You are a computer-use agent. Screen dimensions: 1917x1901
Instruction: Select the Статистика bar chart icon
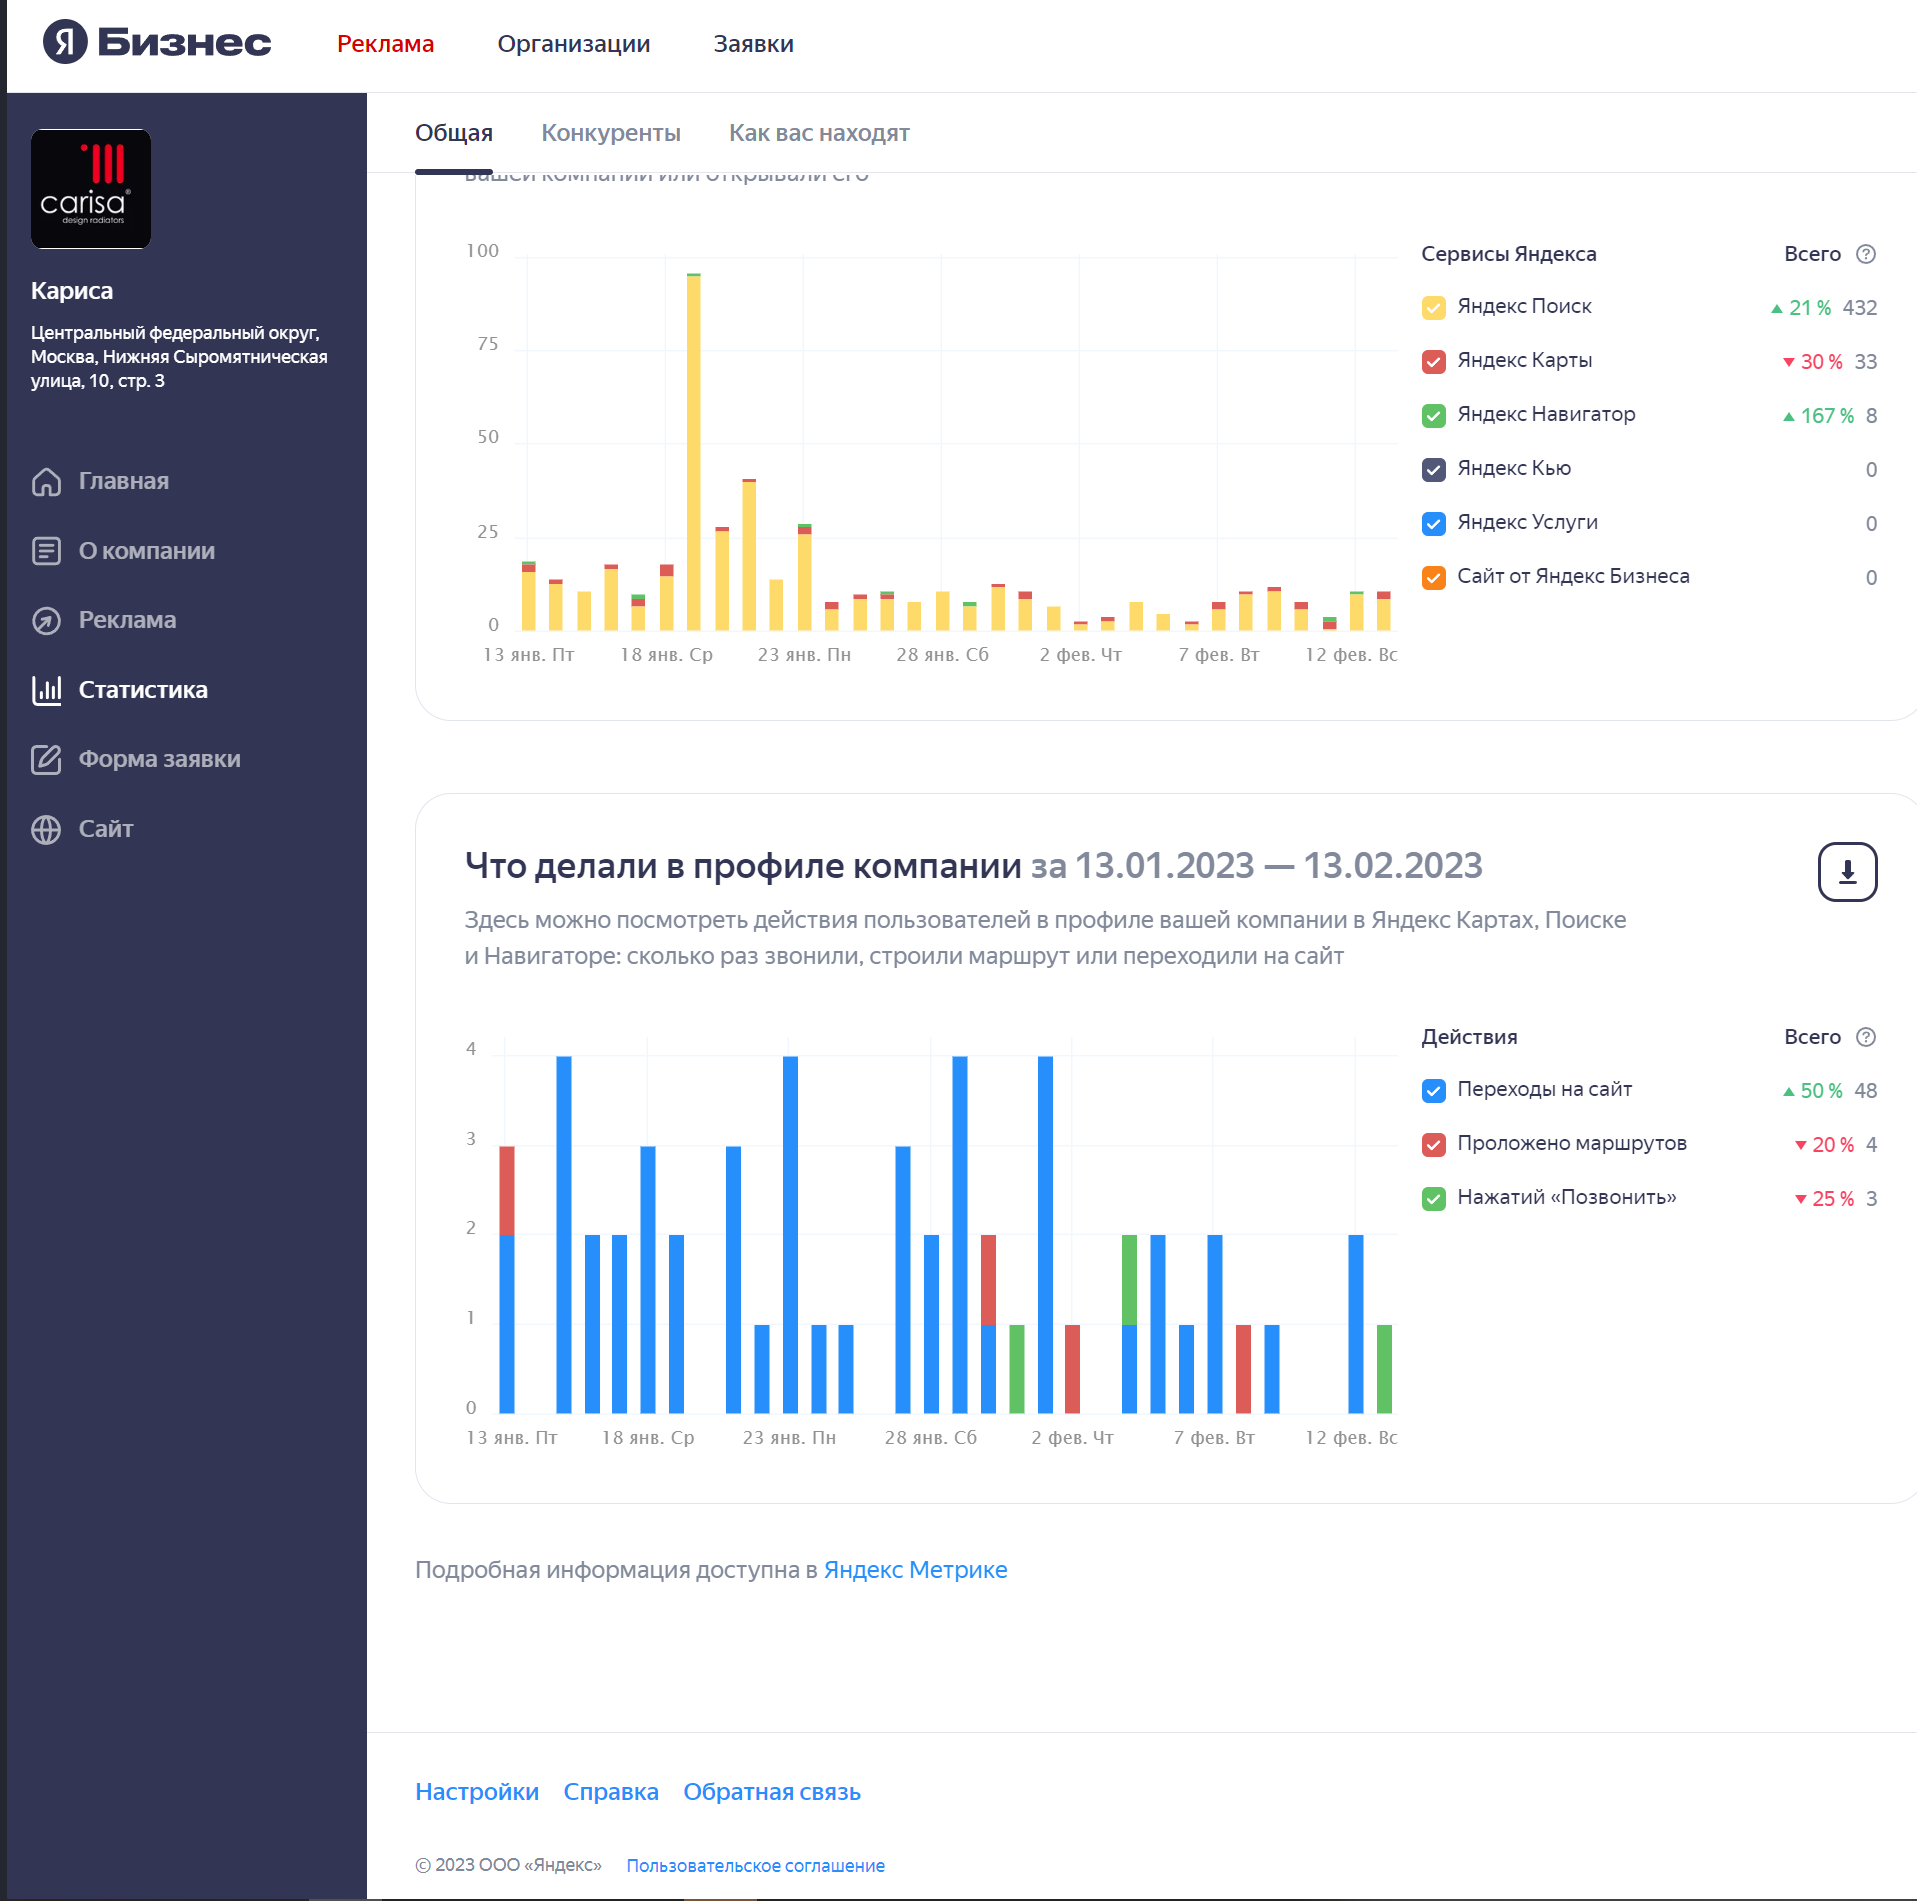46,690
